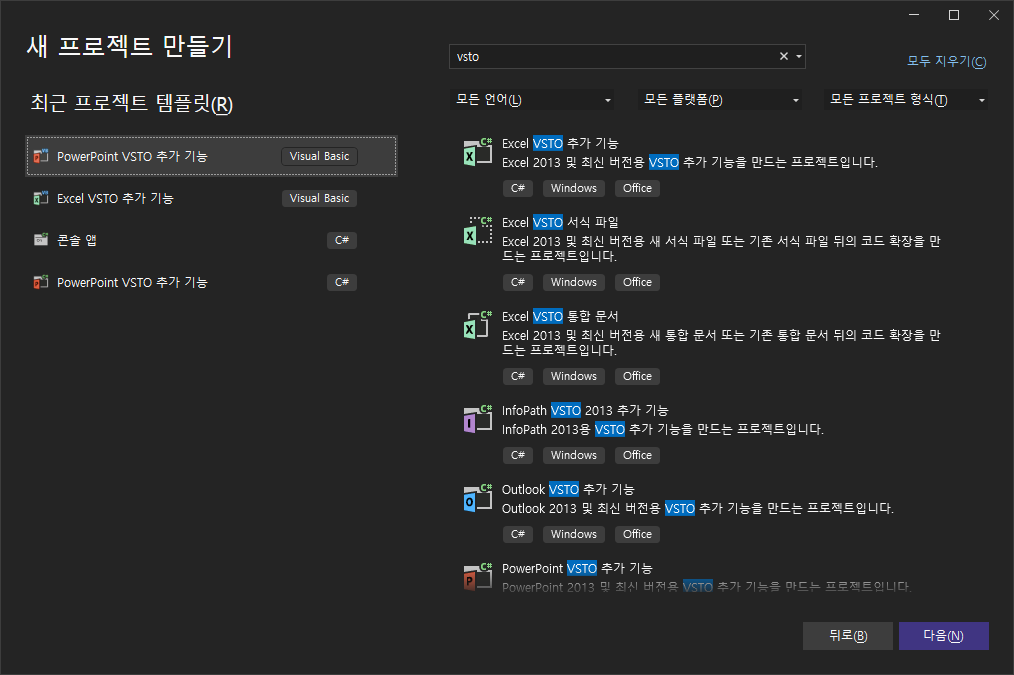Click the 뒤로 back button
1014x675 pixels.
(848, 636)
